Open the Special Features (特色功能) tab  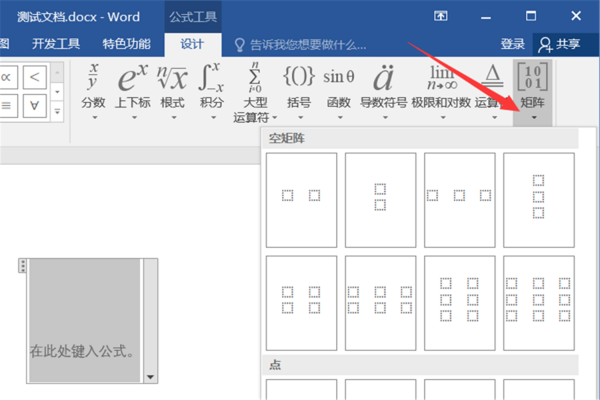pyautogui.click(x=126, y=44)
